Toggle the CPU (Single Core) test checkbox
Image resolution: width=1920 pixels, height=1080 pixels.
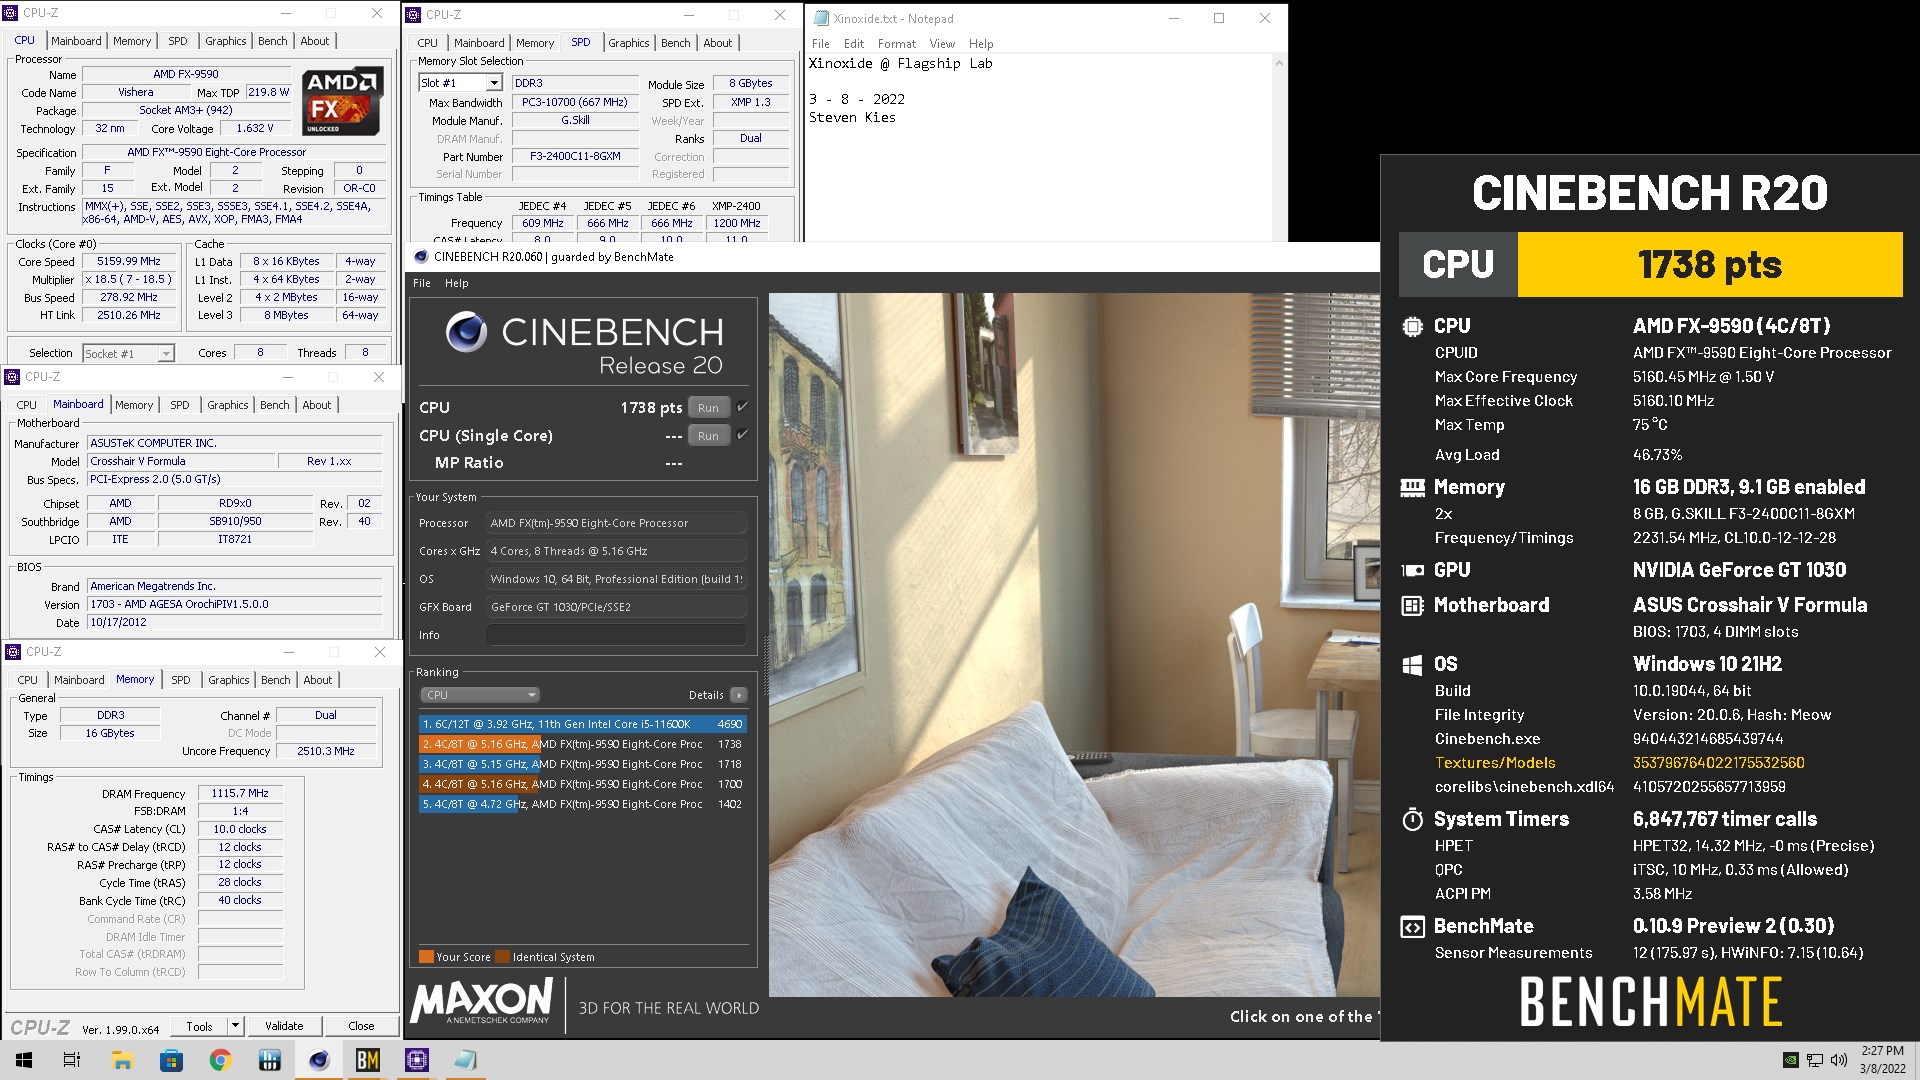pos(742,435)
